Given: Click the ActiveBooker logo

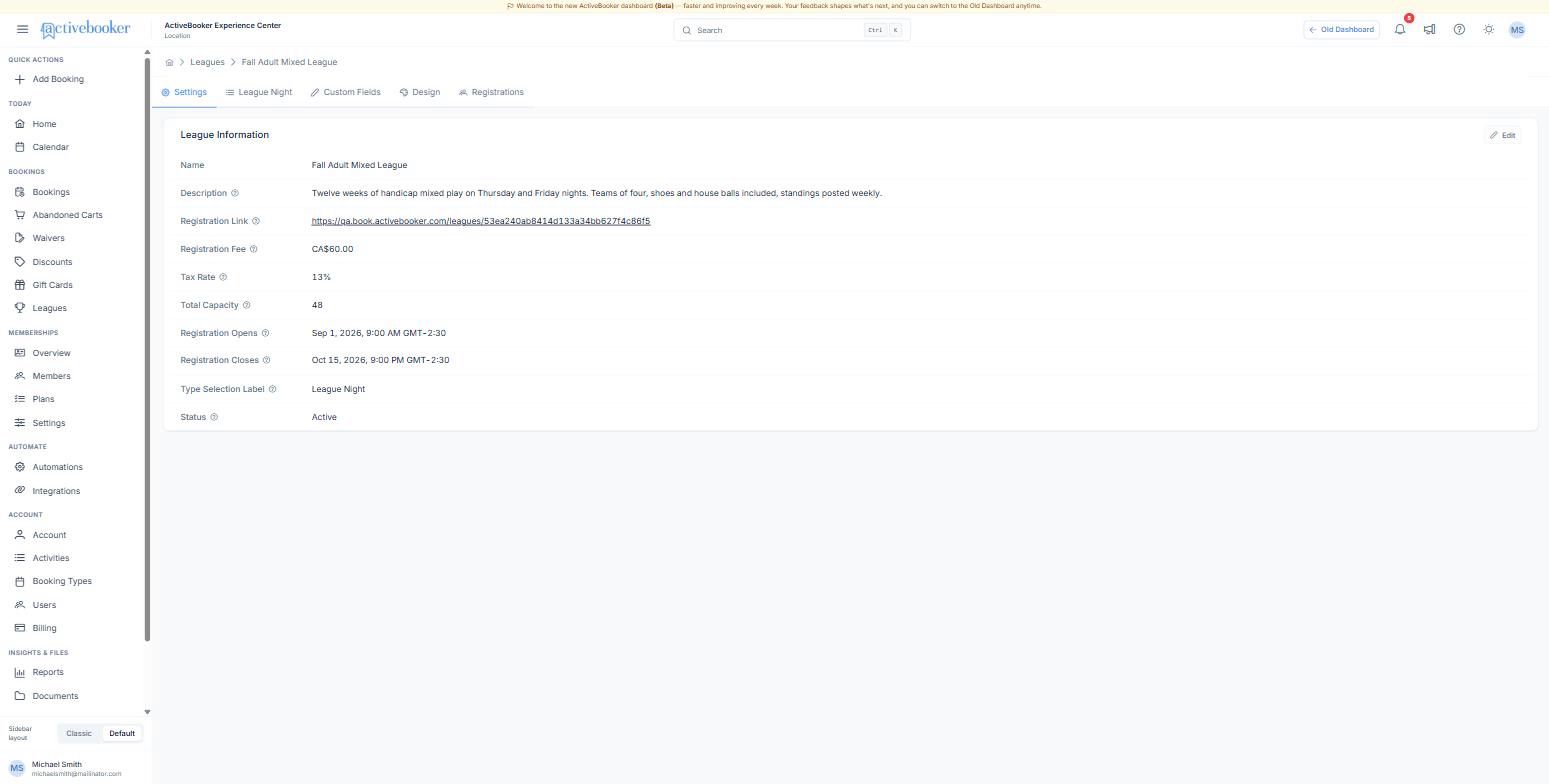Looking at the screenshot, I should tap(85, 29).
